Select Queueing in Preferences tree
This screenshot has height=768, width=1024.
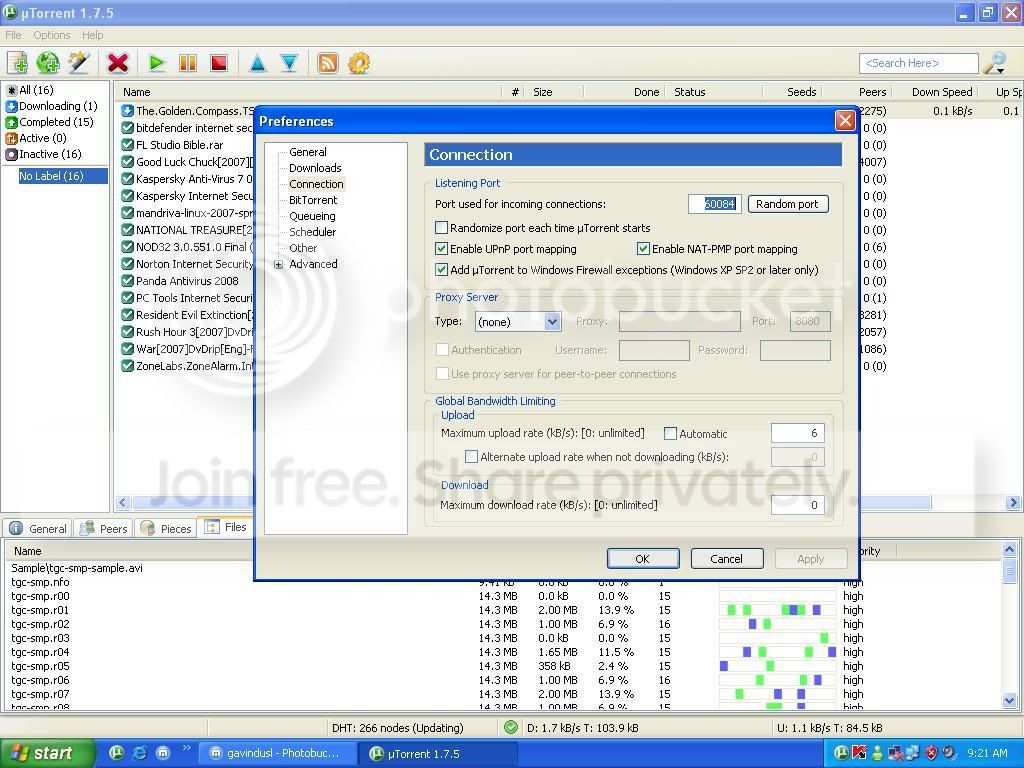312,216
